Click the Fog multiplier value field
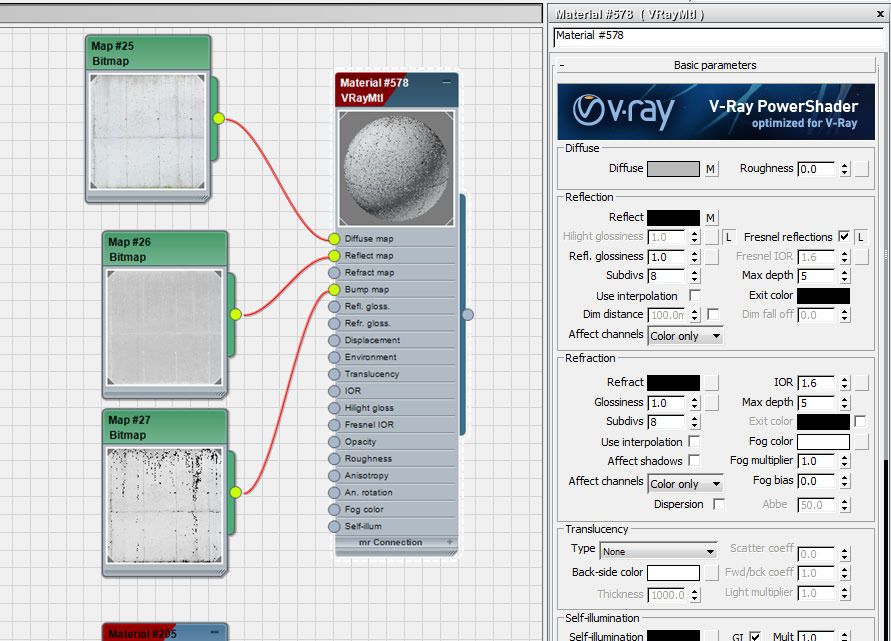Image resolution: width=891 pixels, height=641 pixels. click(817, 461)
